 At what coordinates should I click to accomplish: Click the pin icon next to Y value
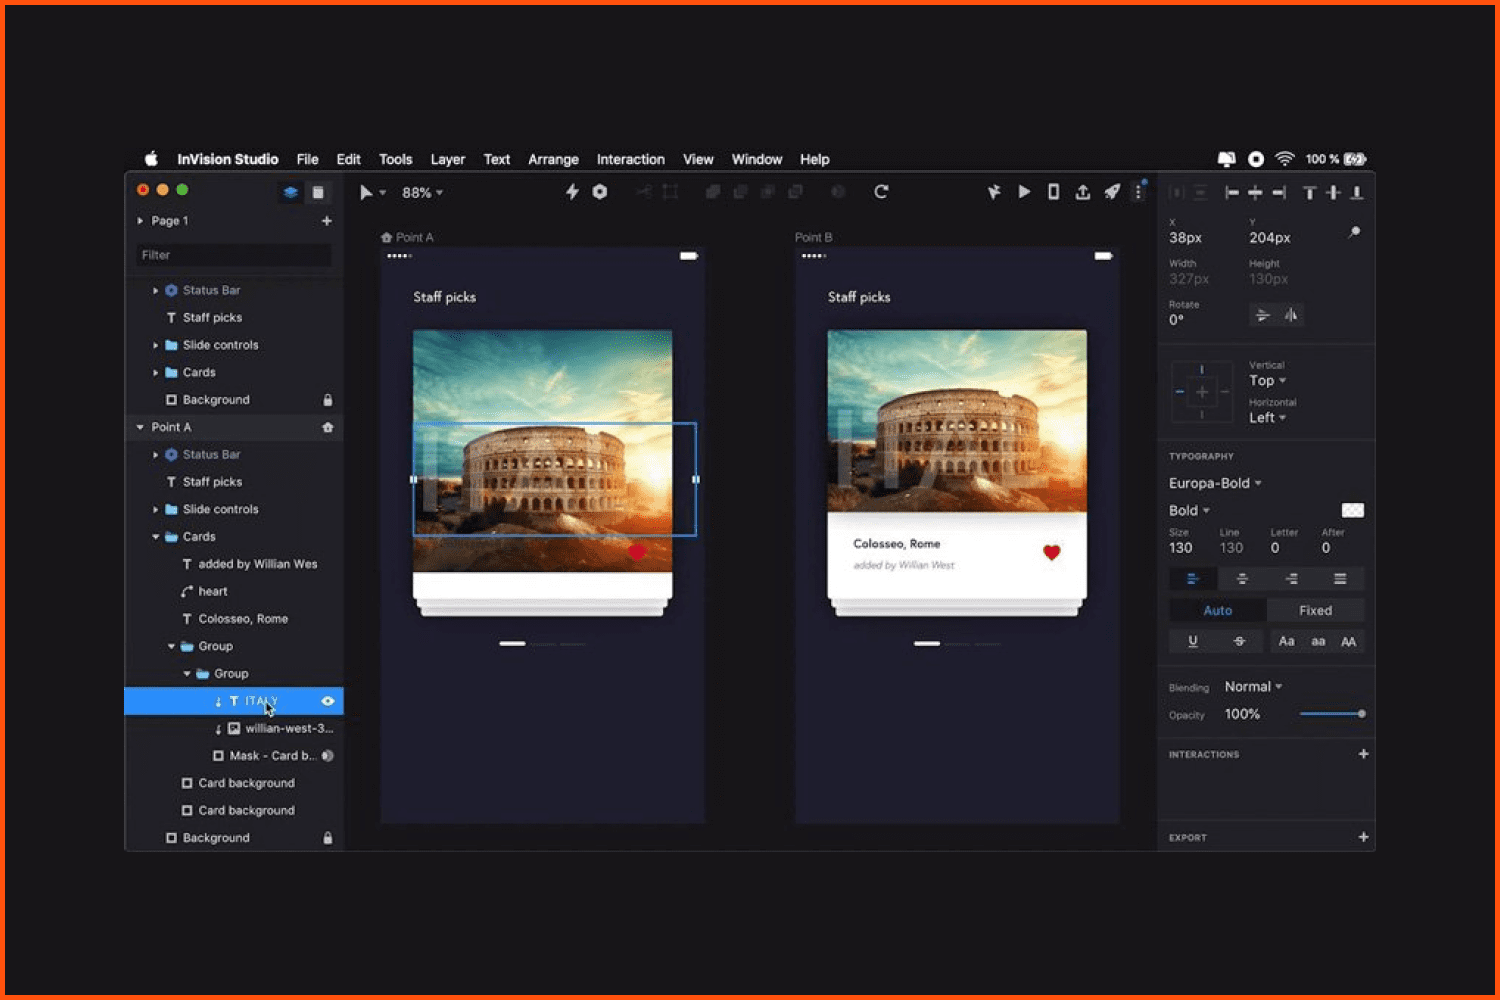pyautogui.click(x=1354, y=232)
